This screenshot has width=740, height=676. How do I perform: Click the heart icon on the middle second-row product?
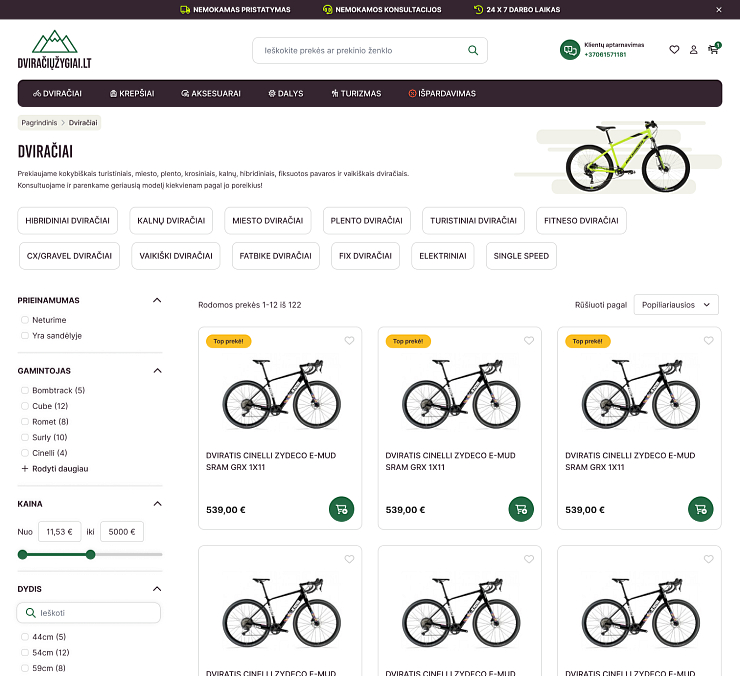coord(529,559)
